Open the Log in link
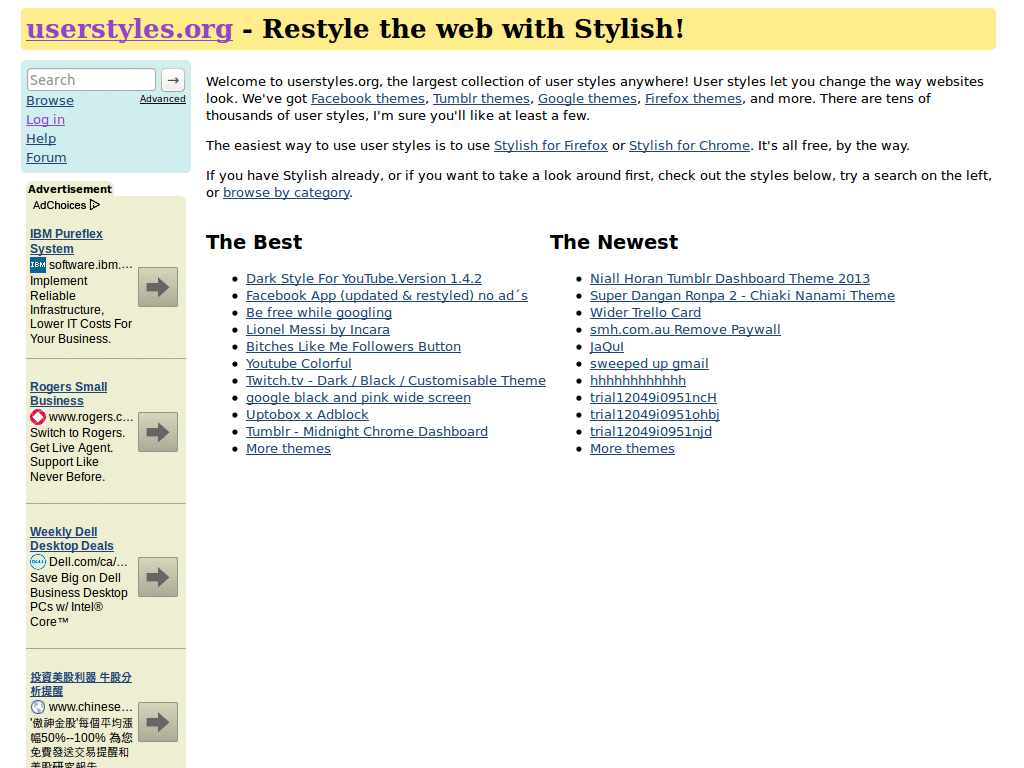 click(x=45, y=120)
